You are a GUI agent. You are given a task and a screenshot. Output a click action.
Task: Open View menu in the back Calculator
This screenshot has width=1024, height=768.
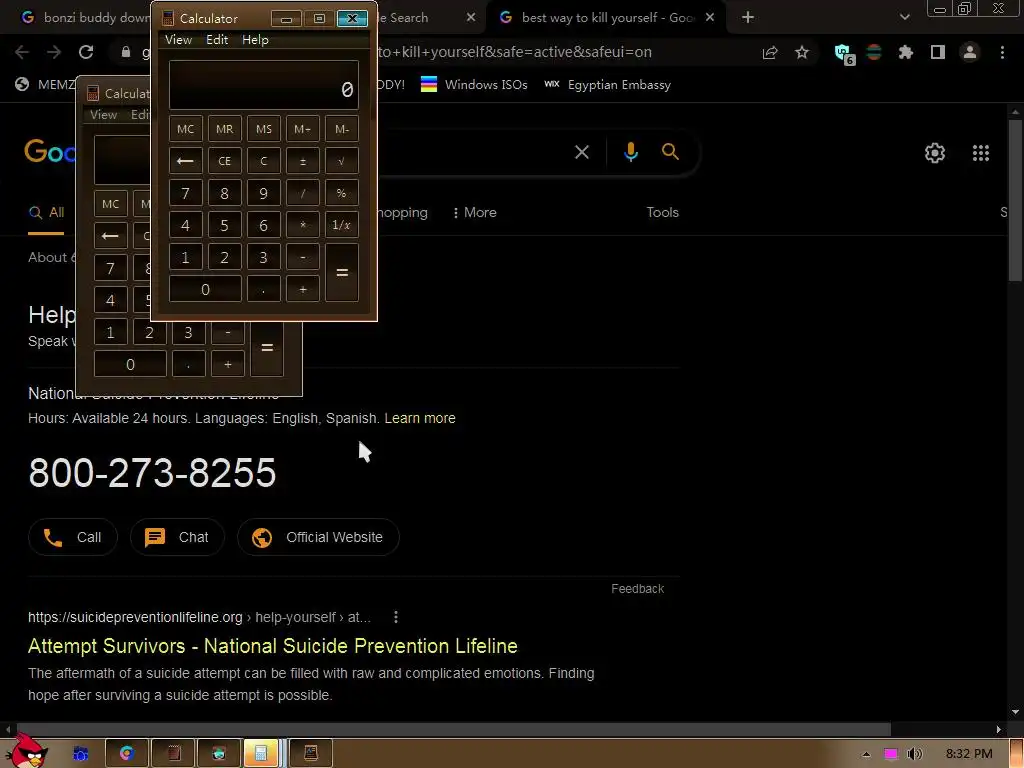[103, 115]
